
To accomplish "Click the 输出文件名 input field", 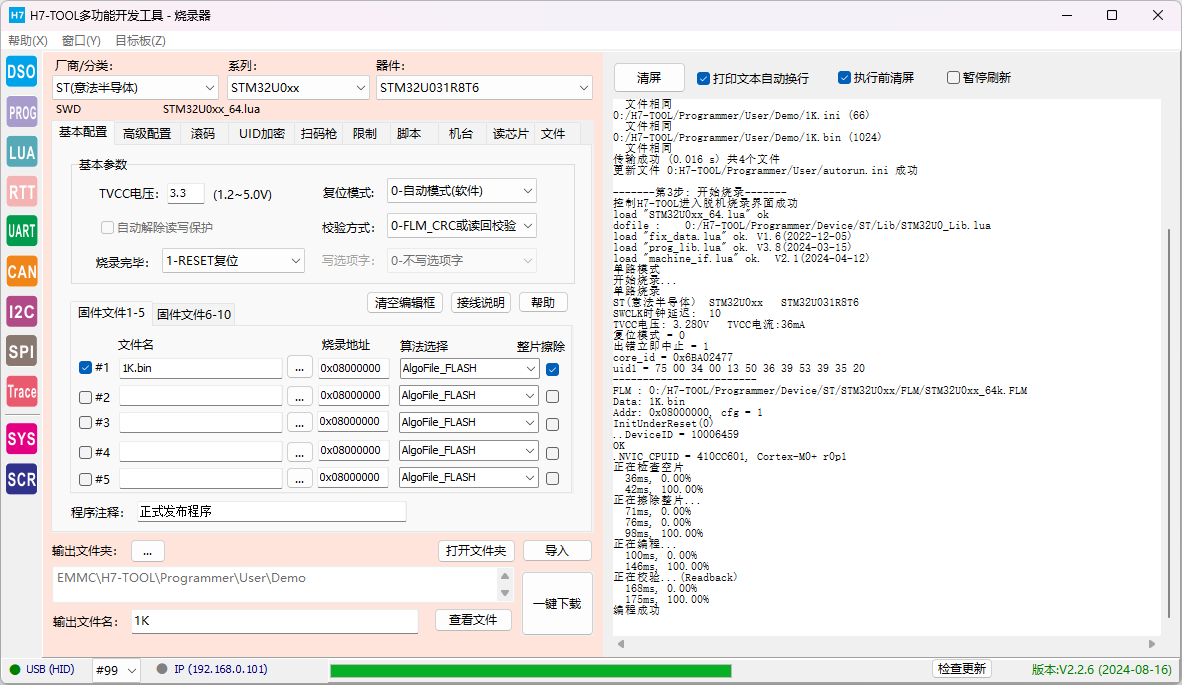I will (274, 621).
